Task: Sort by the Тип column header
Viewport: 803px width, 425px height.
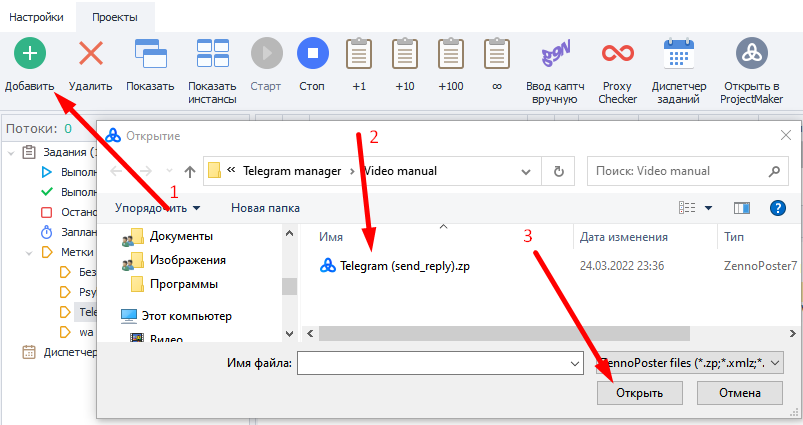Action: 734,237
